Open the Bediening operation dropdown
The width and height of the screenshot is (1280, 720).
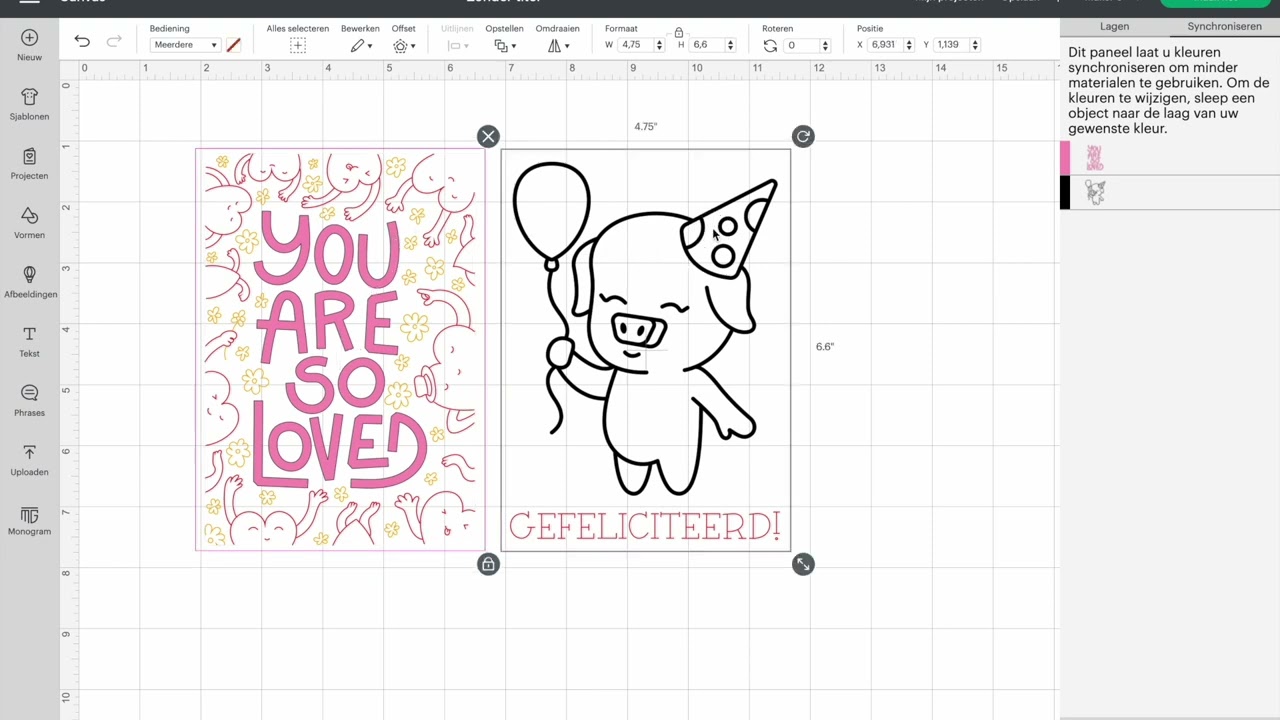click(x=185, y=45)
